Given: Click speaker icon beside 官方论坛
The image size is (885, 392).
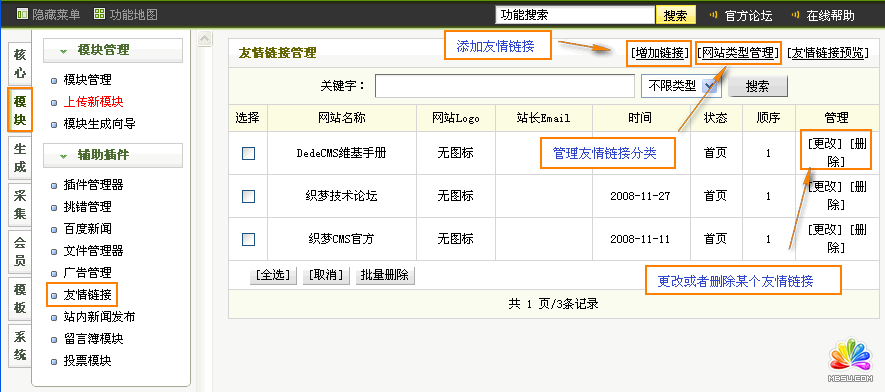Looking at the screenshot, I should click(713, 15).
